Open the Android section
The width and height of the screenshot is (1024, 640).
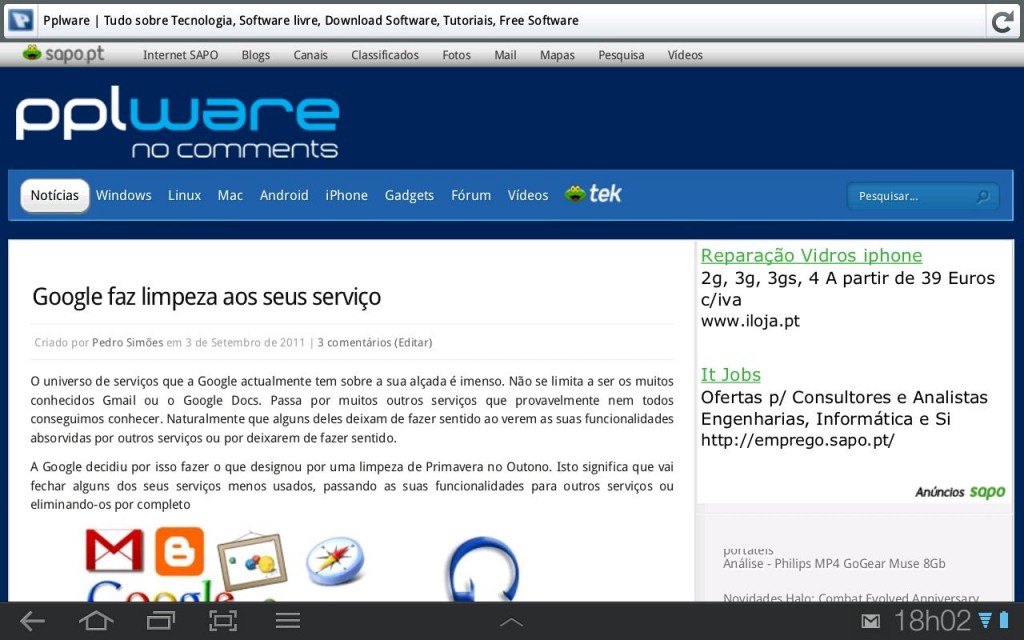point(284,195)
